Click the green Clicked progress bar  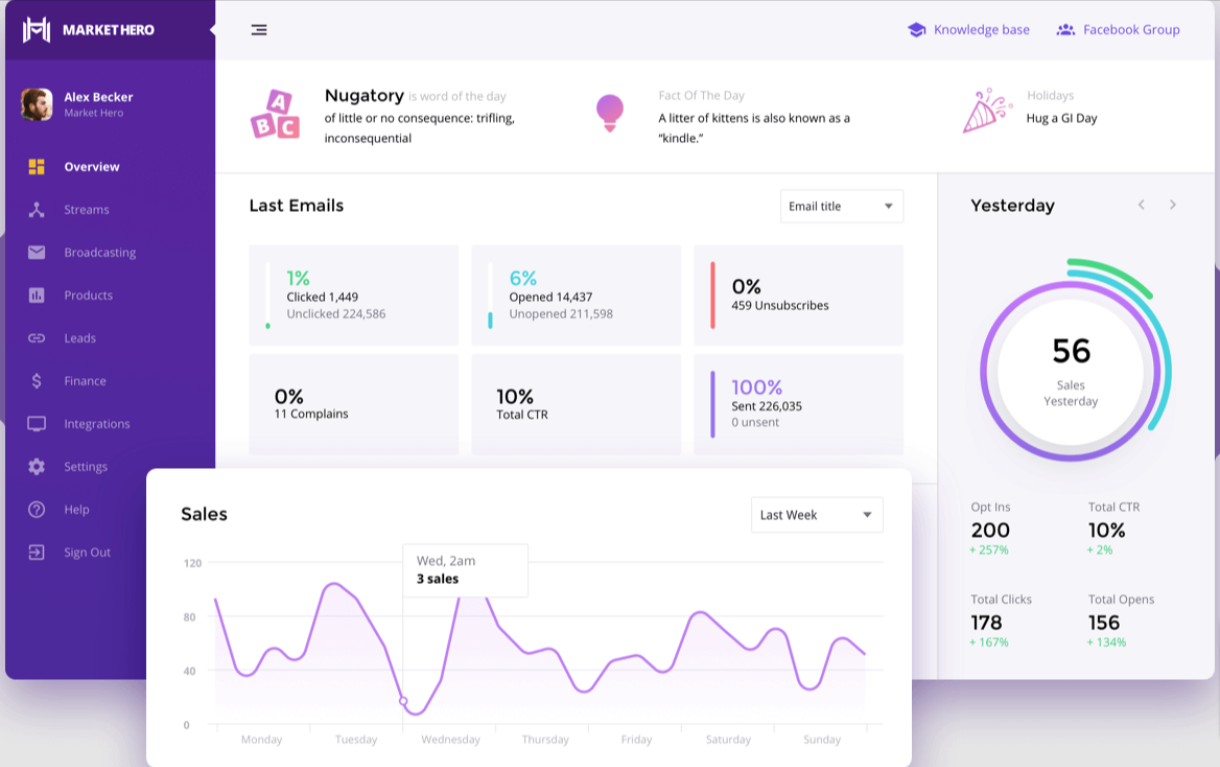(267, 295)
